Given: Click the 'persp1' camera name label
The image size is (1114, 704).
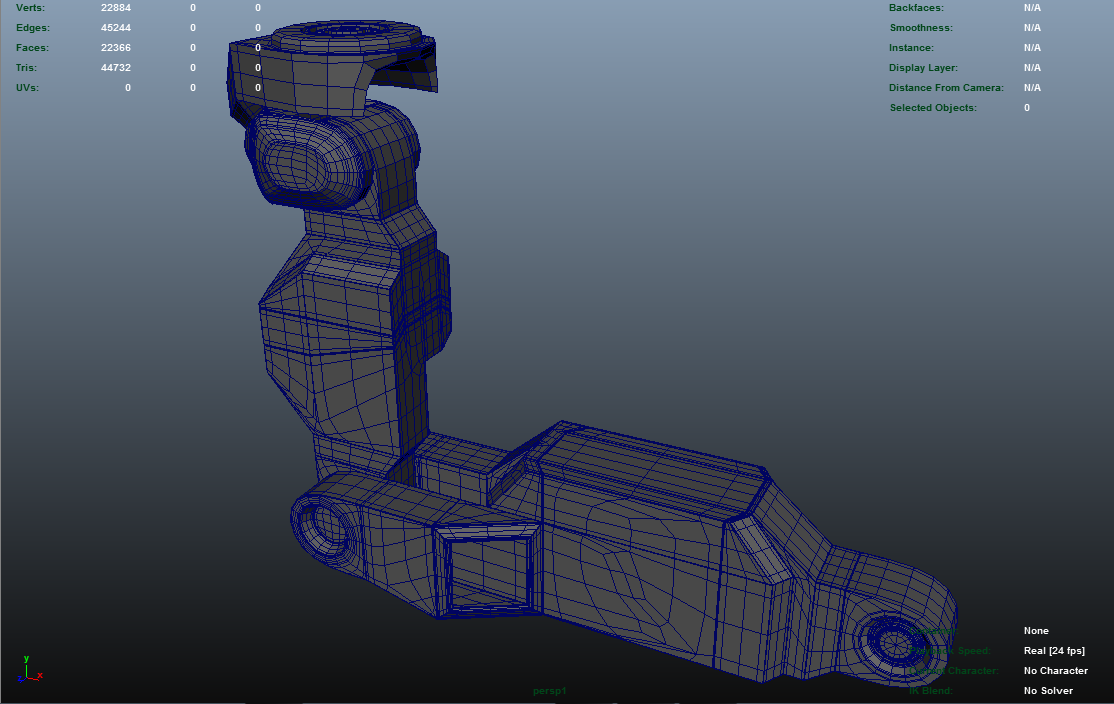Looking at the screenshot, I should coord(550,691).
